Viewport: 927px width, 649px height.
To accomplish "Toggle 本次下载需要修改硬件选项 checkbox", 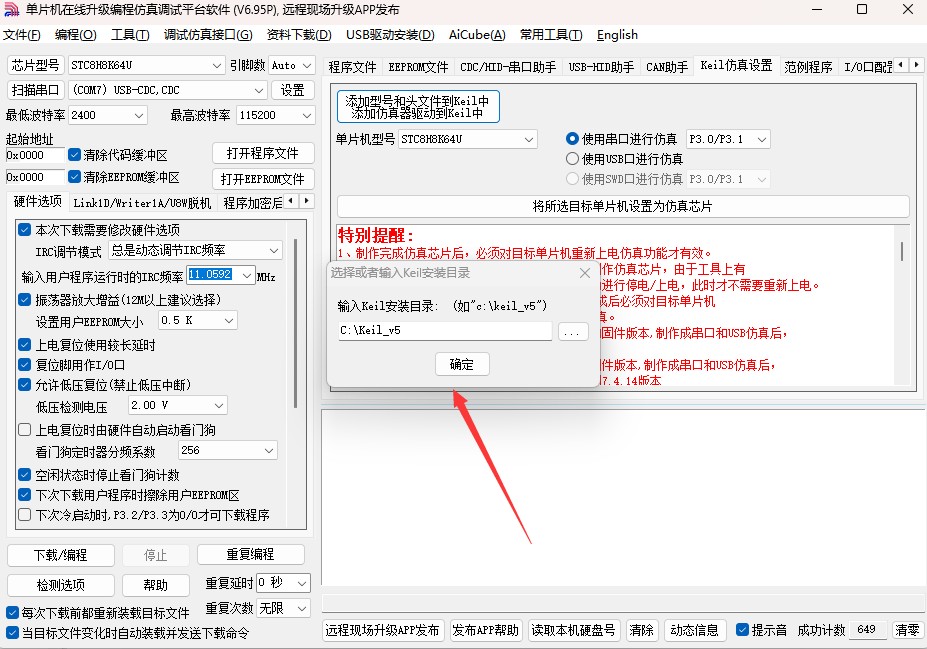I will 25,230.
